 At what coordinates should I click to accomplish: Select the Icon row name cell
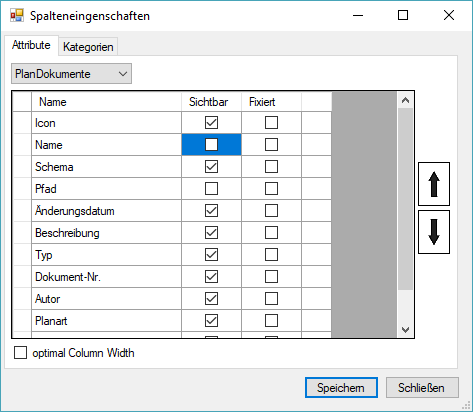107,123
